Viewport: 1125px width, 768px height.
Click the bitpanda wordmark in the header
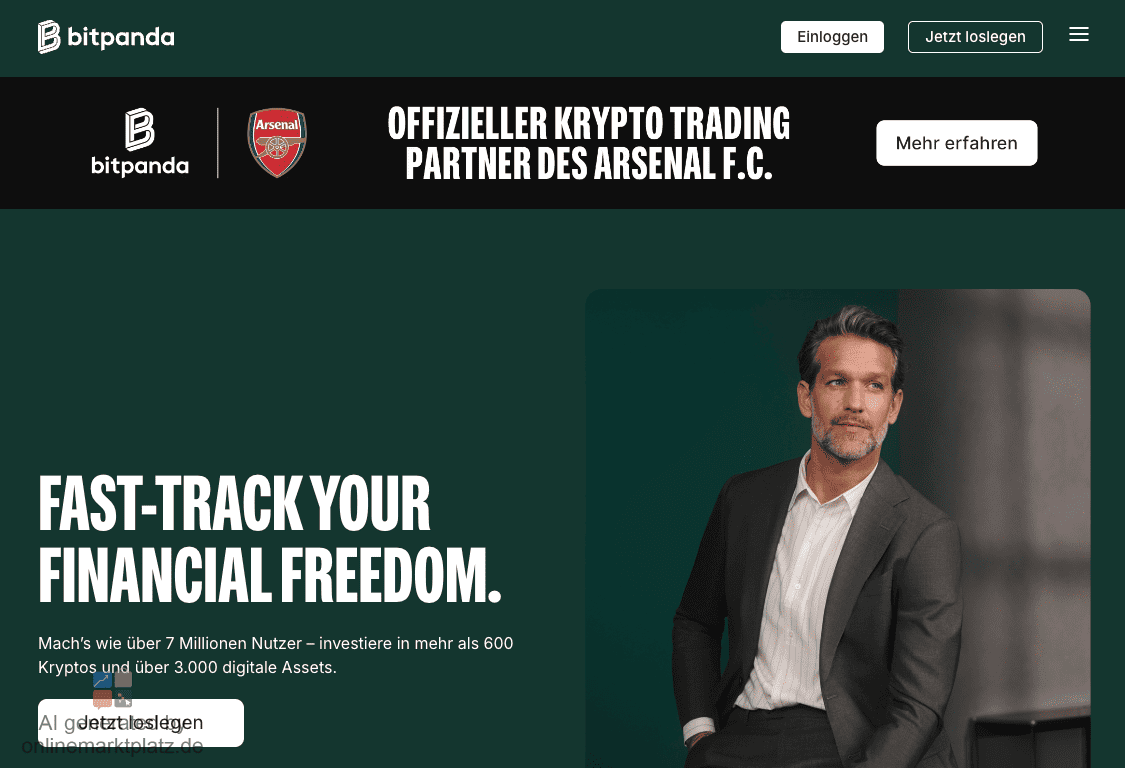coord(121,37)
